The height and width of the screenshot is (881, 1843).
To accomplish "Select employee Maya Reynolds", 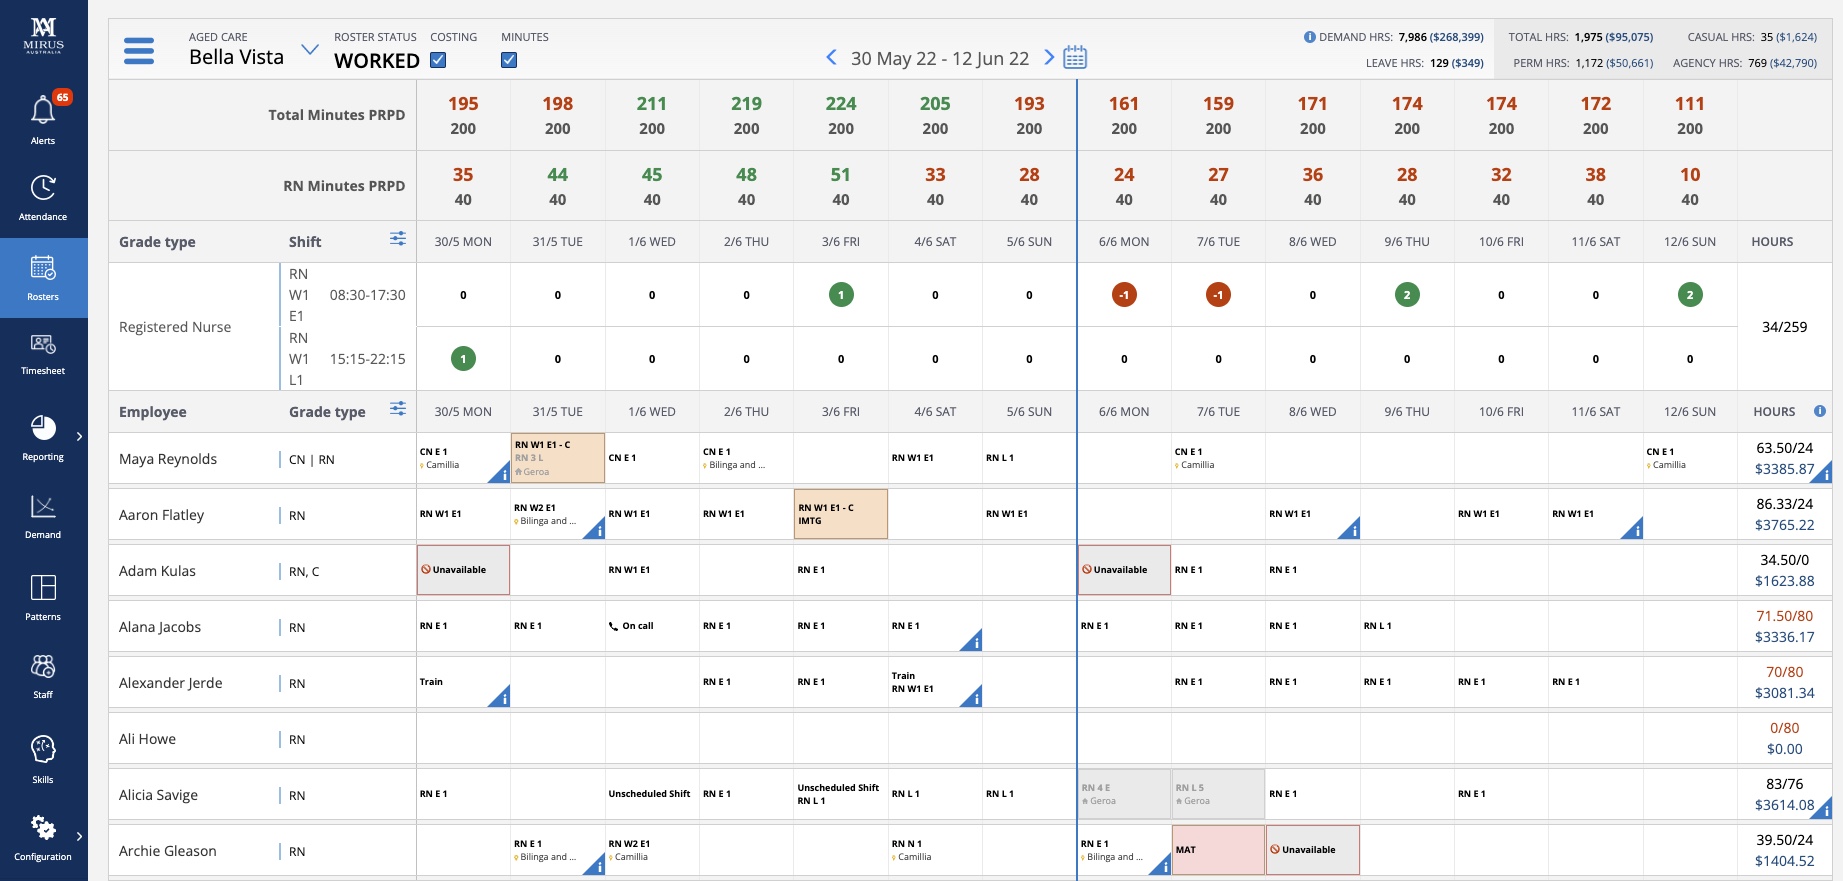I will click(168, 459).
